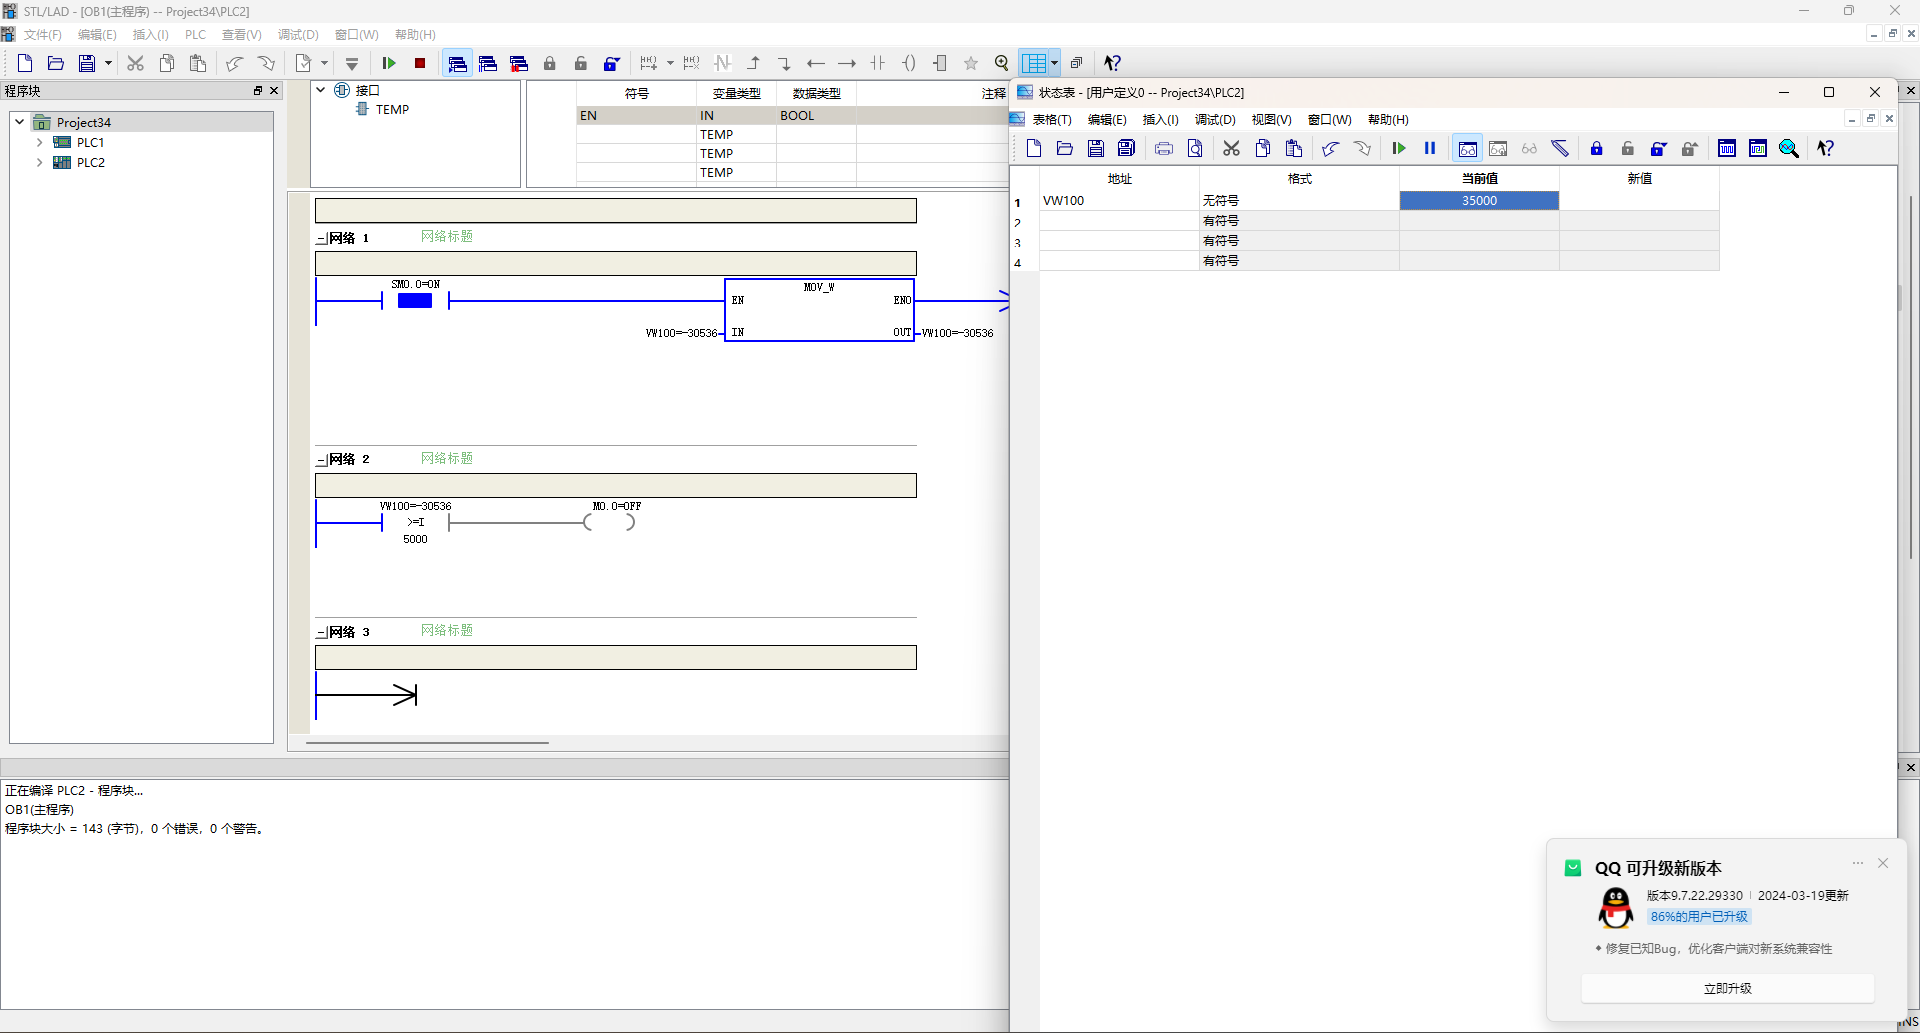The height and width of the screenshot is (1033, 1920).
Task: Open 调试(D) menu in STL/LAD window
Action: pos(298,35)
